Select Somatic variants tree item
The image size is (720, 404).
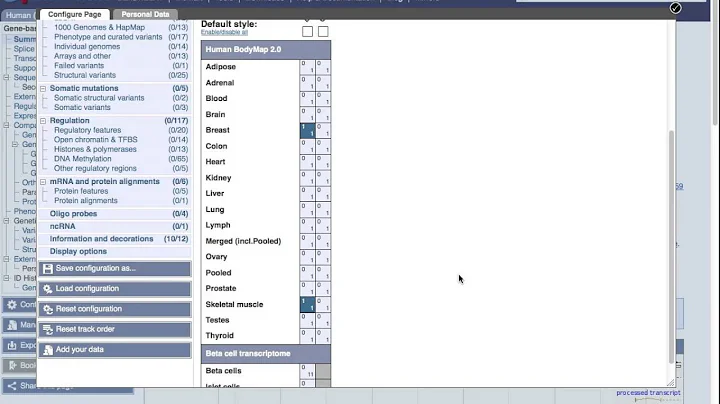coord(82,107)
